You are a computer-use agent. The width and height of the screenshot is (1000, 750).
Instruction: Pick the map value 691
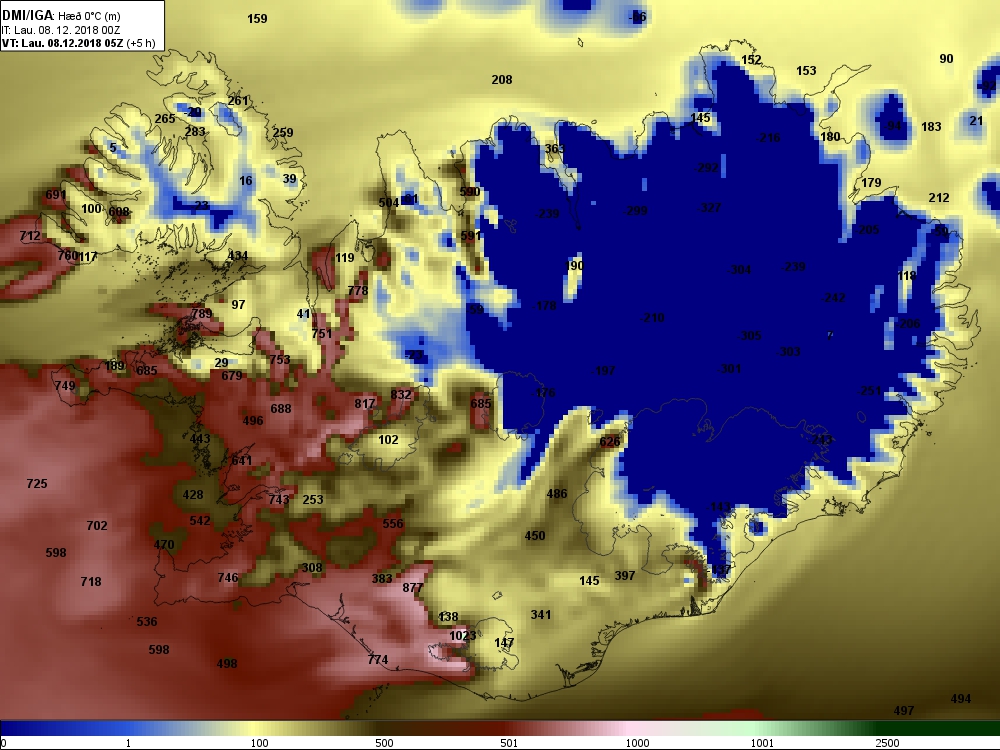pyautogui.click(x=55, y=195)
